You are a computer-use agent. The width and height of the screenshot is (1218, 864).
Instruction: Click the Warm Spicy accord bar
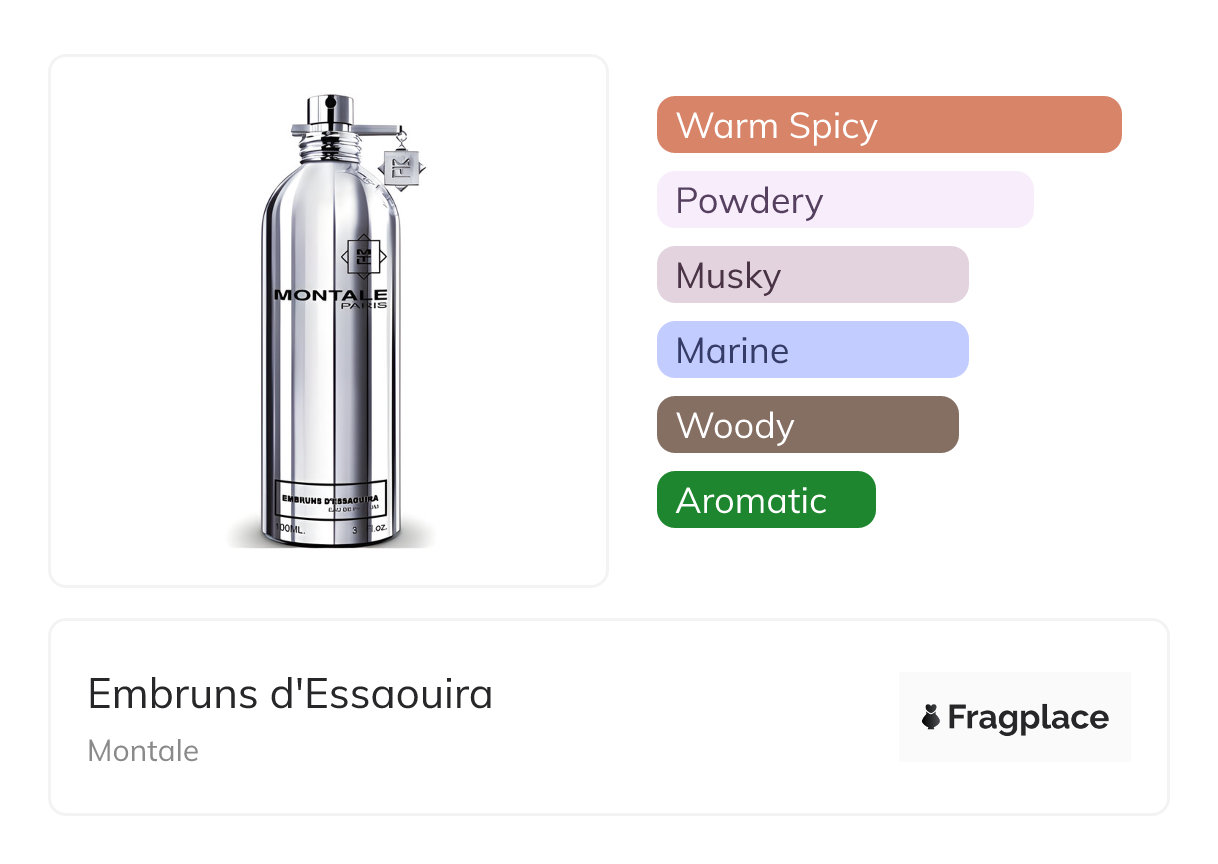(889, 125)
